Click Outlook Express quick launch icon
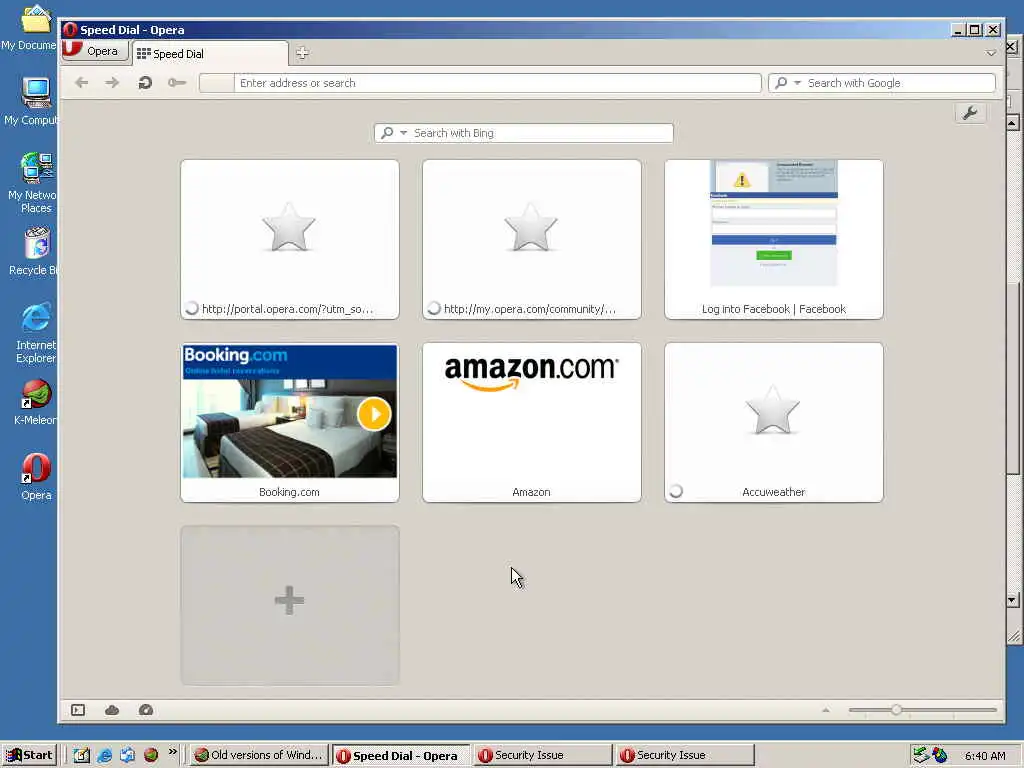This screenshot has width=1024, height=768. point(127,755)
